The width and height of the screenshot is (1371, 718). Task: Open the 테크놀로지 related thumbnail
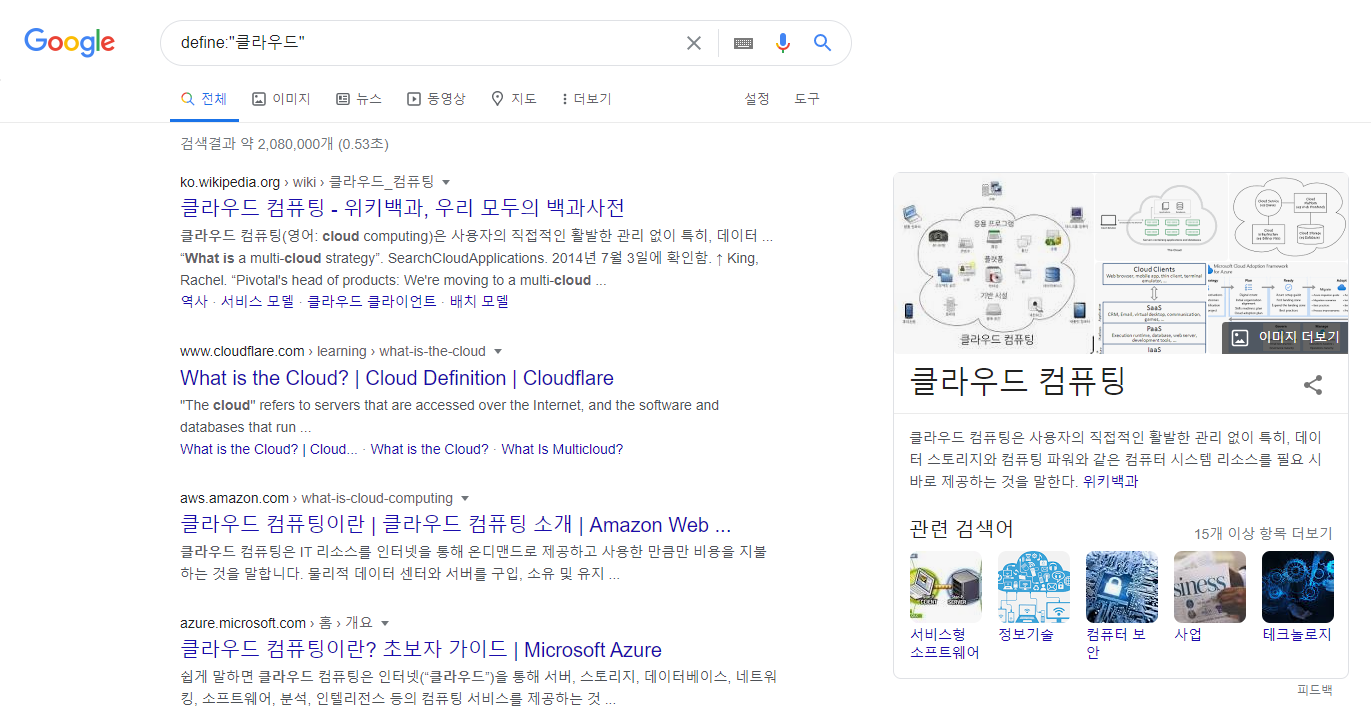coord(1298,587)
